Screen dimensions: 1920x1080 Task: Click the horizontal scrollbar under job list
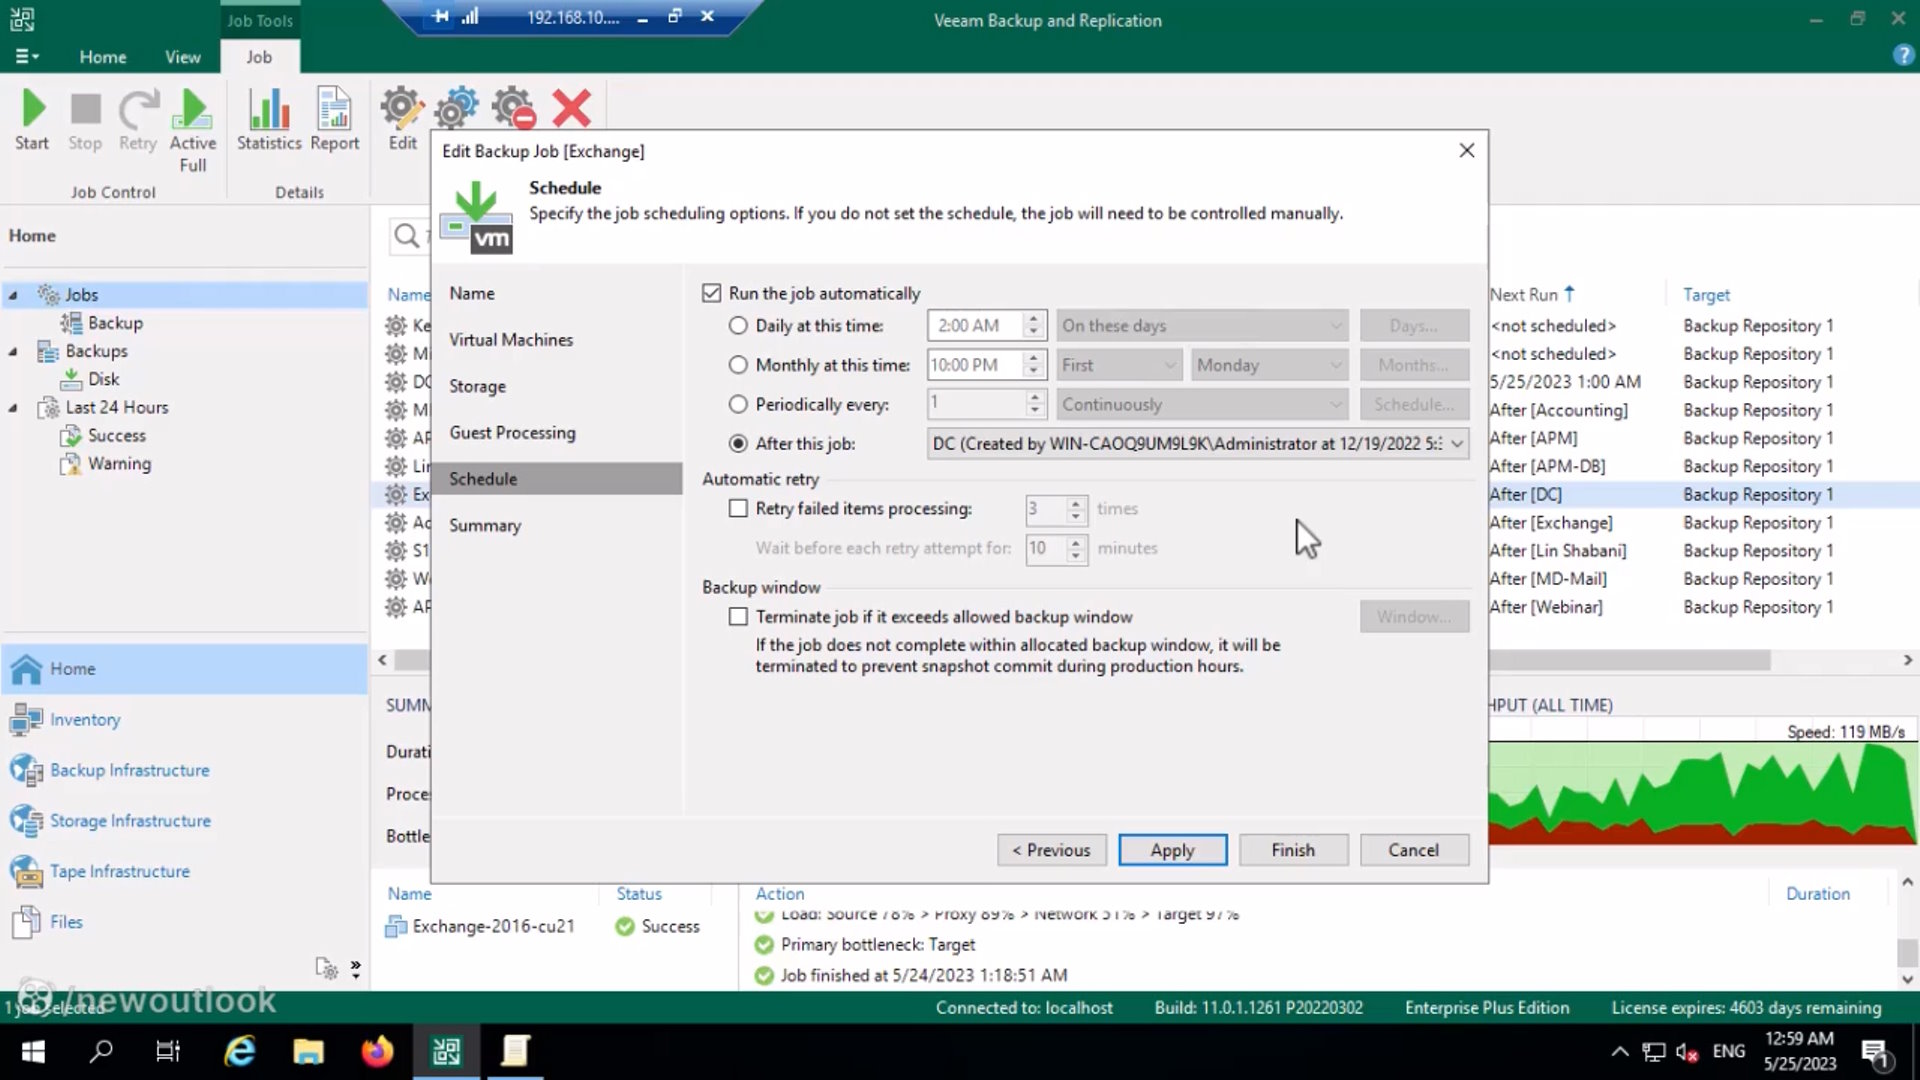point(1630,660)
